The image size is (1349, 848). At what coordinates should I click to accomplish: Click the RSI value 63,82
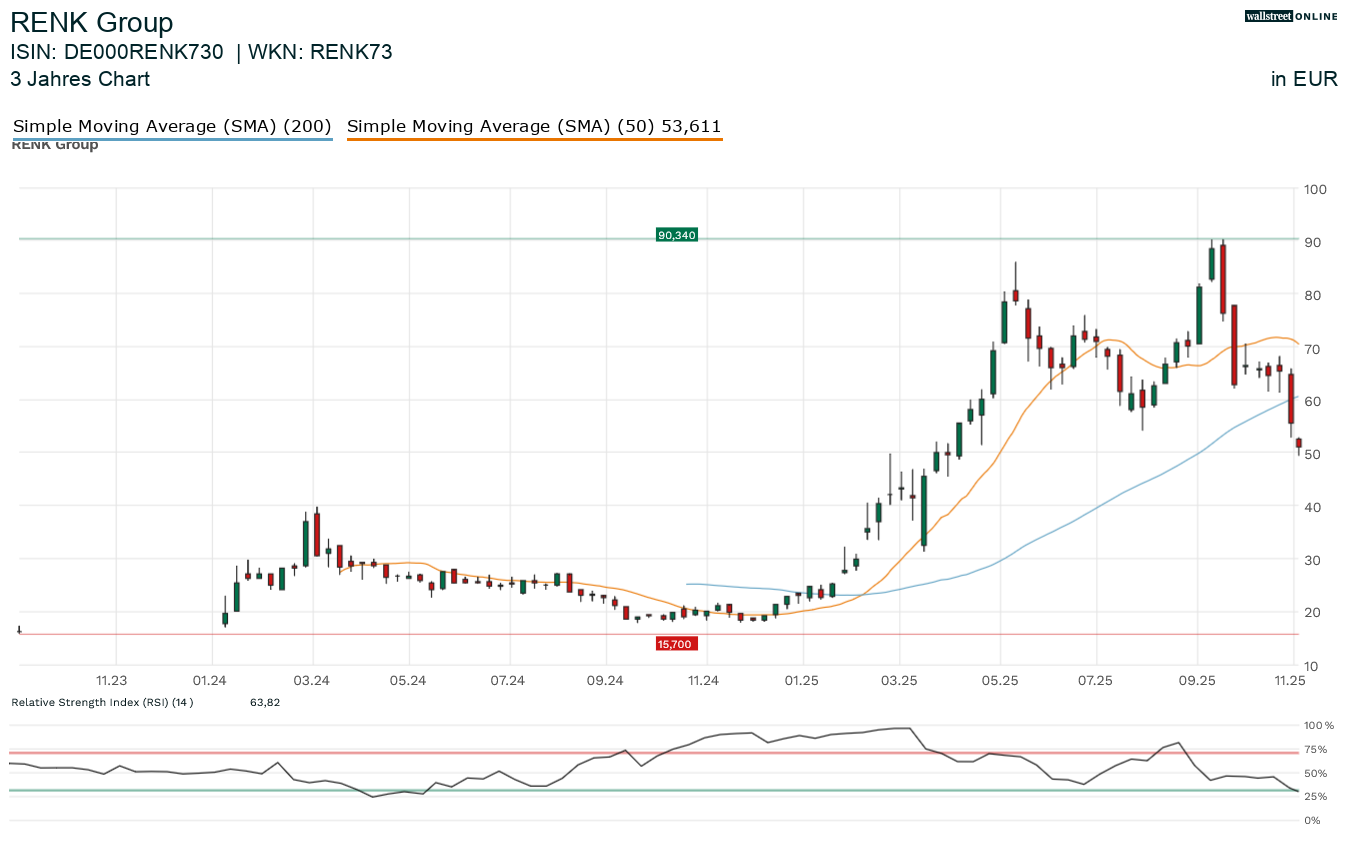tap(265, 703)
